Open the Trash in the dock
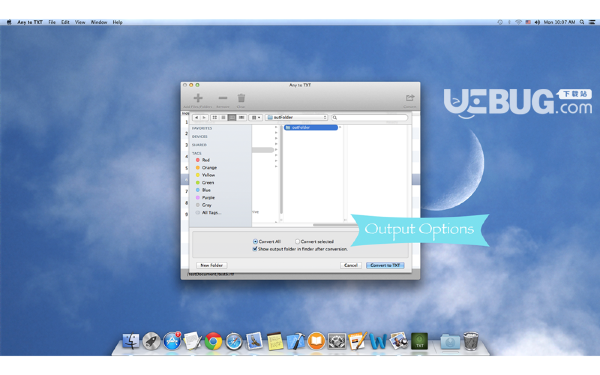This screenshot has width=600, height=375. click(471, 341)
